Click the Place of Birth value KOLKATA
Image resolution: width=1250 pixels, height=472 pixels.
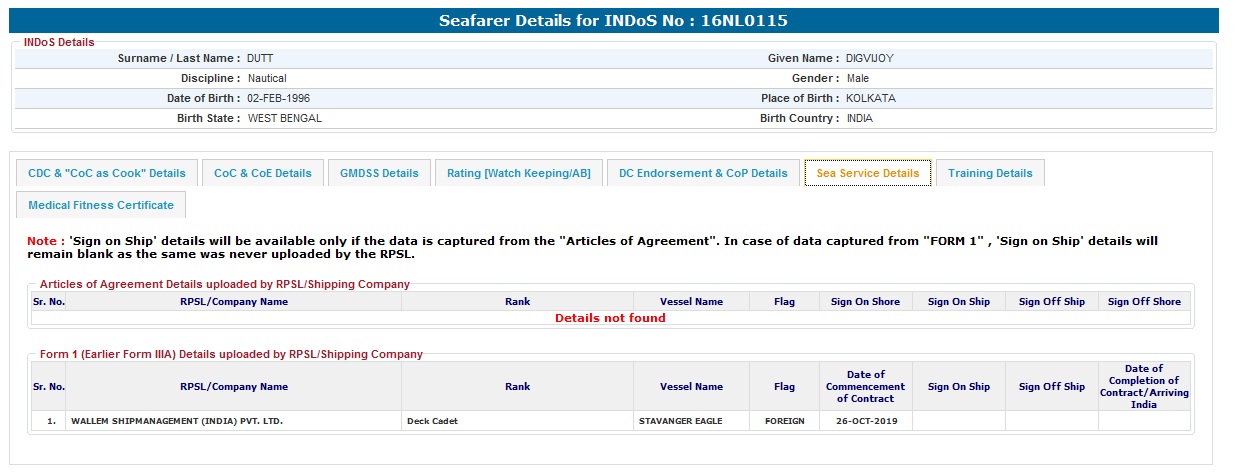pyautogui.click(x=870, y=98)
